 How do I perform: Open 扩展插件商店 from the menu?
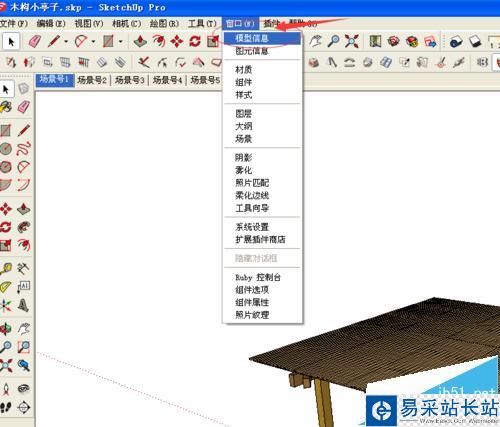262,240
